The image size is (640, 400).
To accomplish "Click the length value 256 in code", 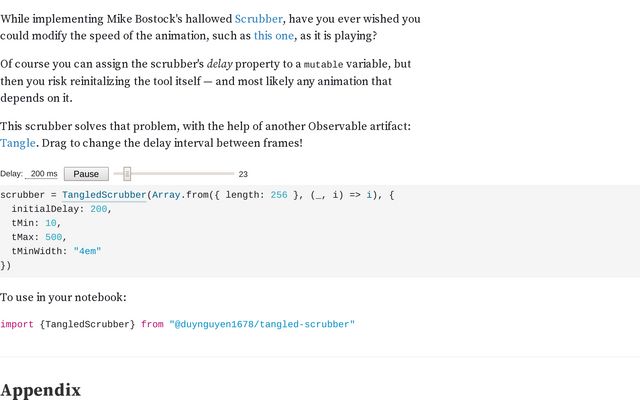I will point(279,195).
